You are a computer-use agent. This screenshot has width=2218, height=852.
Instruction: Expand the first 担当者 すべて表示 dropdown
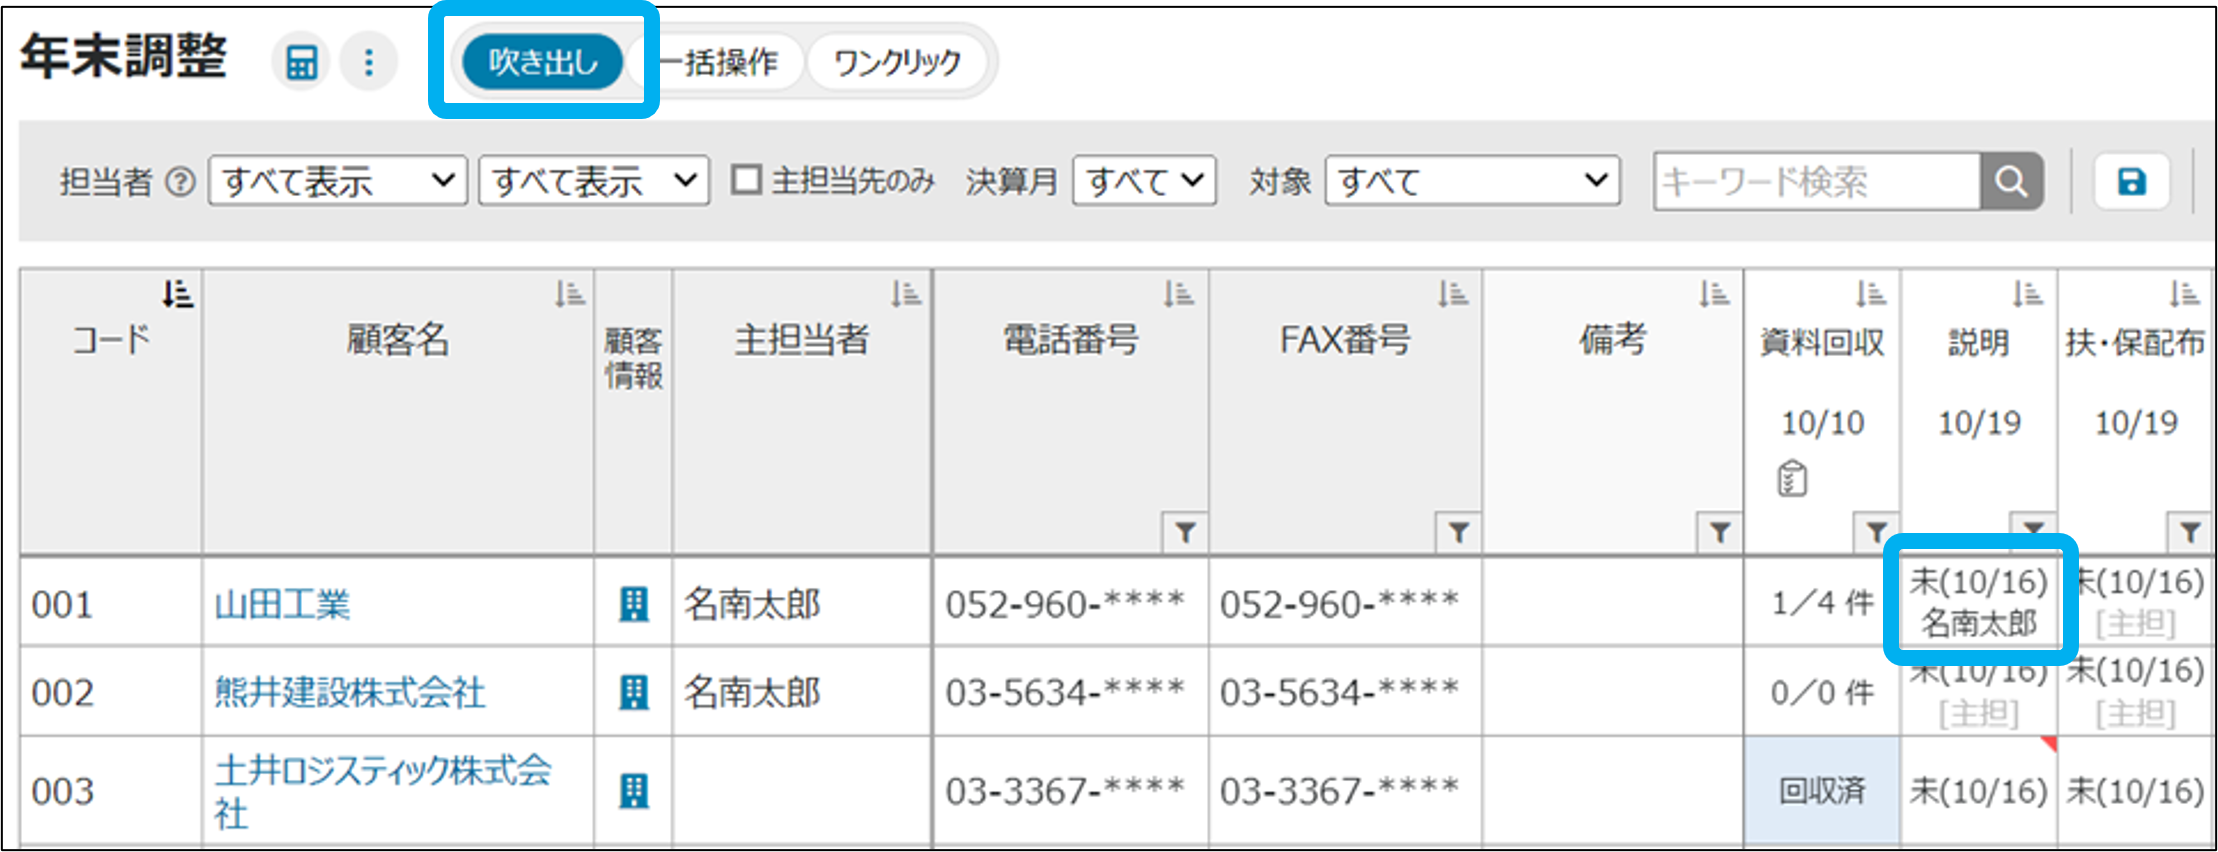(x=337, y=181)
